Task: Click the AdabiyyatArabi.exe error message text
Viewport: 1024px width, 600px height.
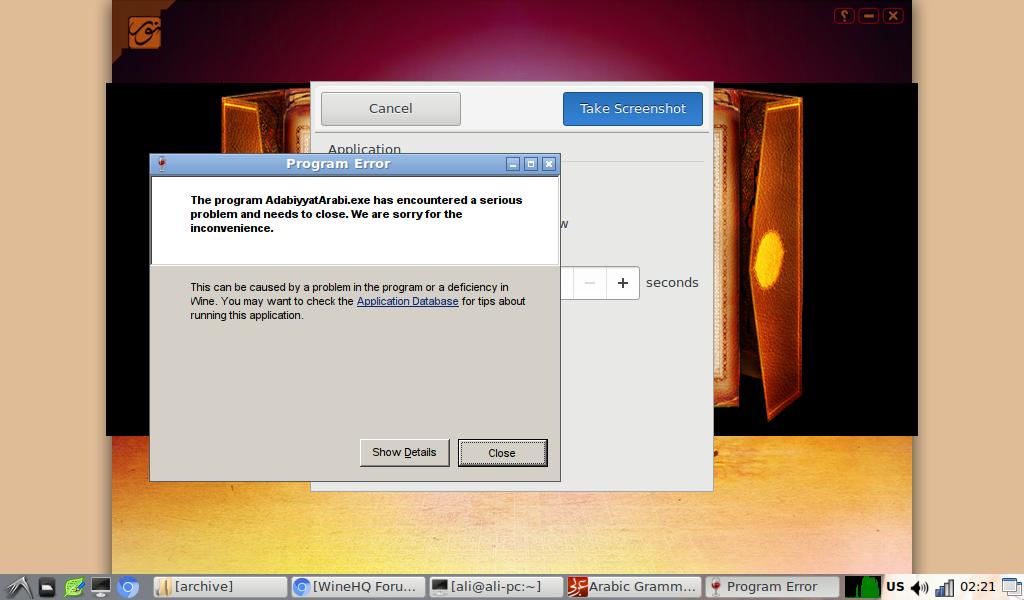Action: [356, 214]
